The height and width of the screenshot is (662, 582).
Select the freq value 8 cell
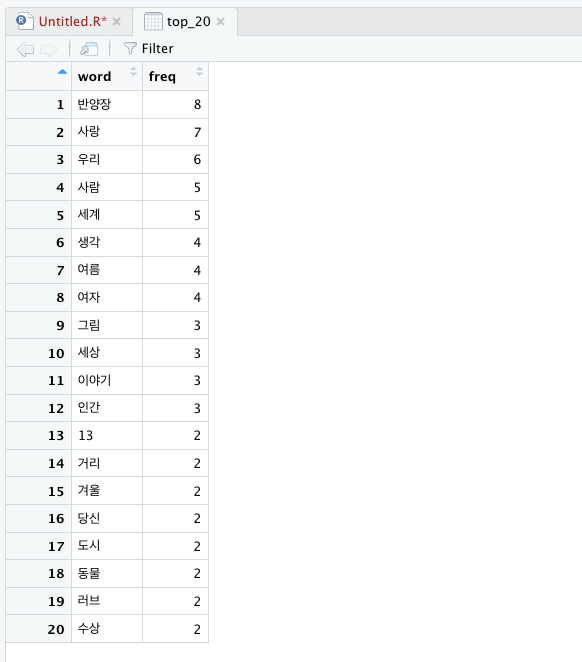coord(176,104)
